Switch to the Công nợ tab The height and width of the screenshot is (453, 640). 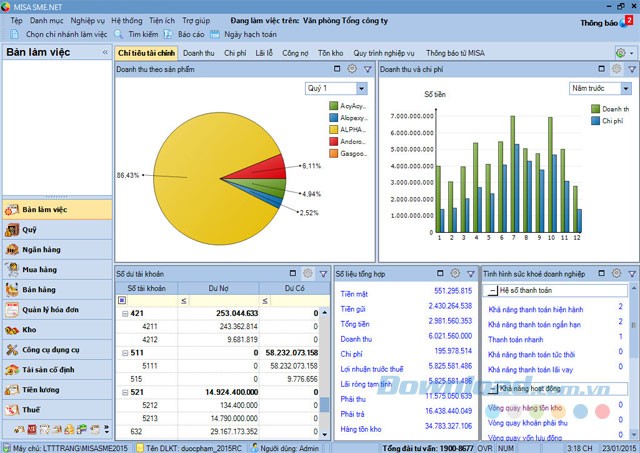[x=295, y=52]
